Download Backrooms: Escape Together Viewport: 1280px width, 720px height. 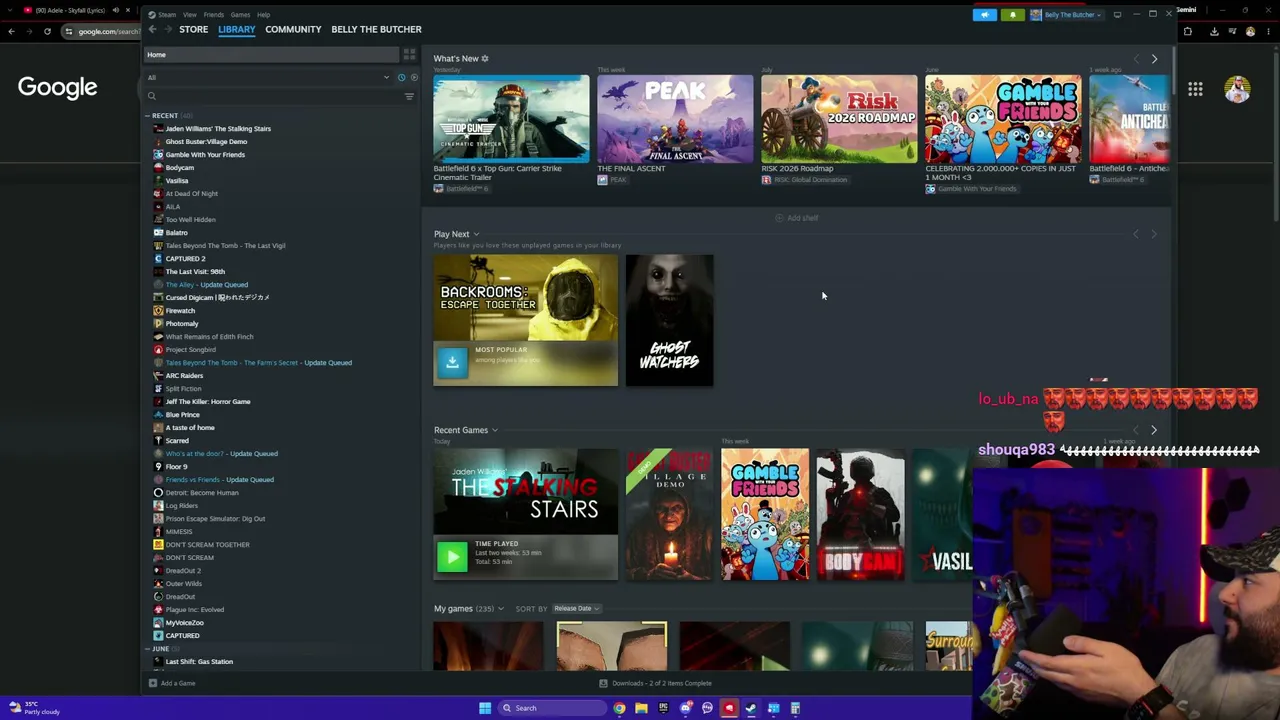pos(452,363)
